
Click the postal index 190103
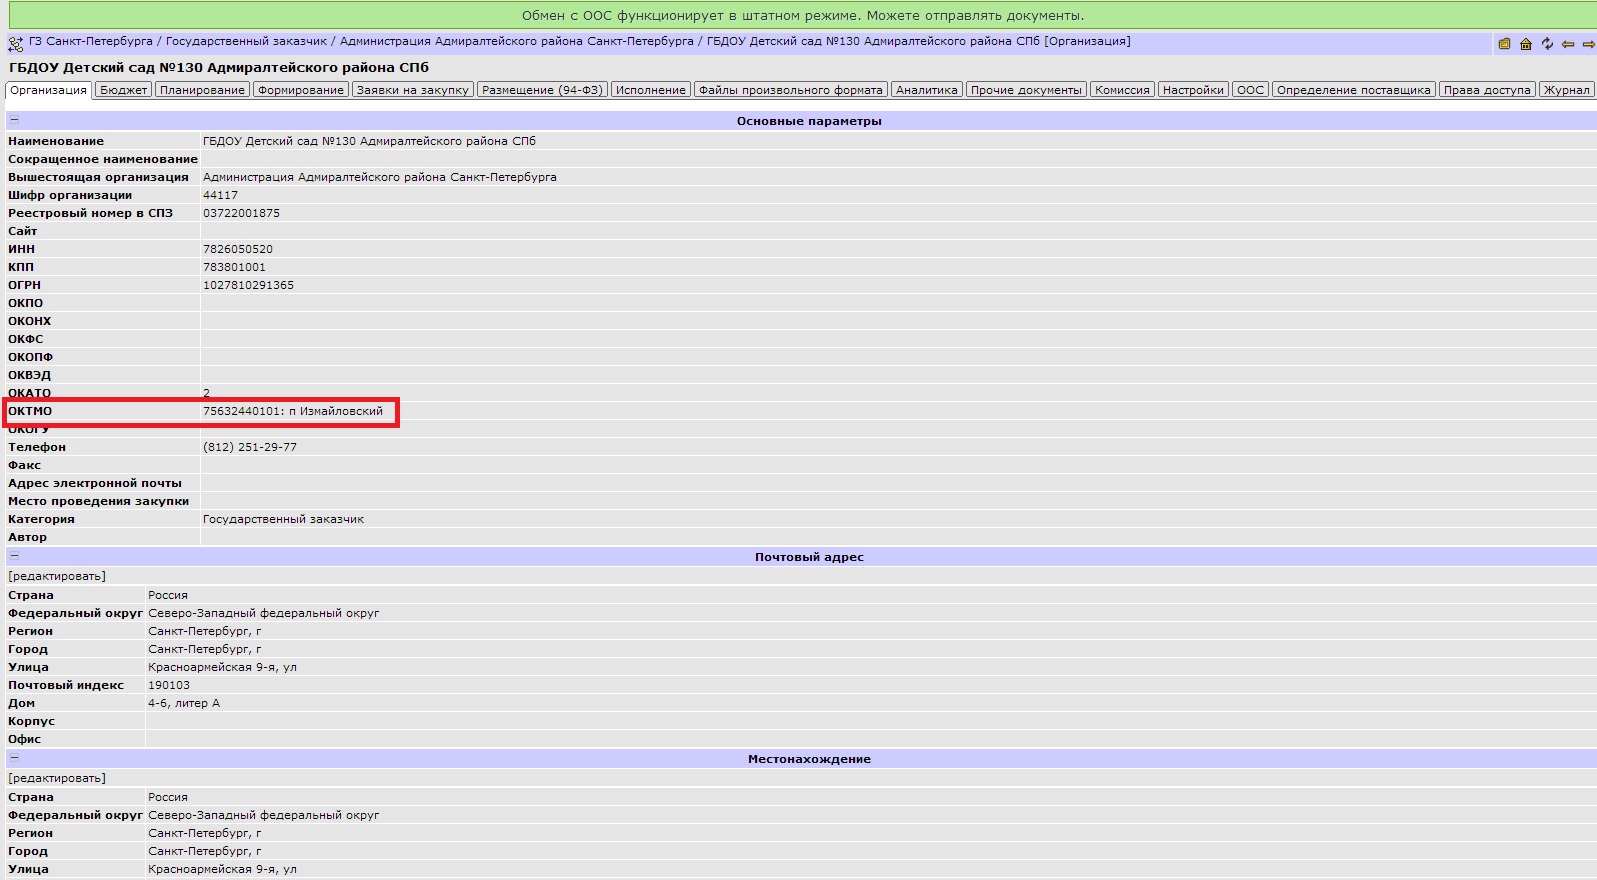pos(169,685)
